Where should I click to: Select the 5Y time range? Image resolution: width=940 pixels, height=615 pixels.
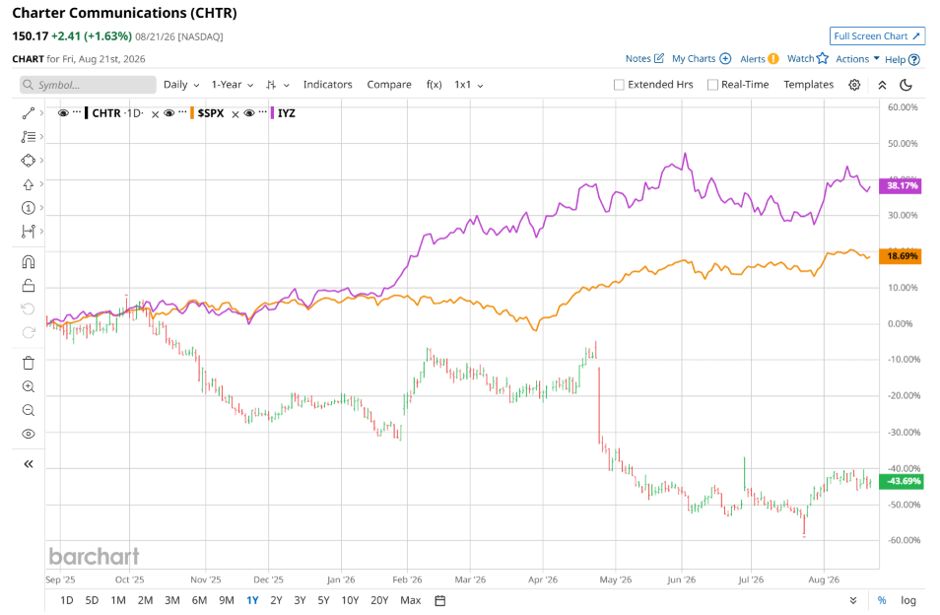pyautogui.click(x=324, y=601)
